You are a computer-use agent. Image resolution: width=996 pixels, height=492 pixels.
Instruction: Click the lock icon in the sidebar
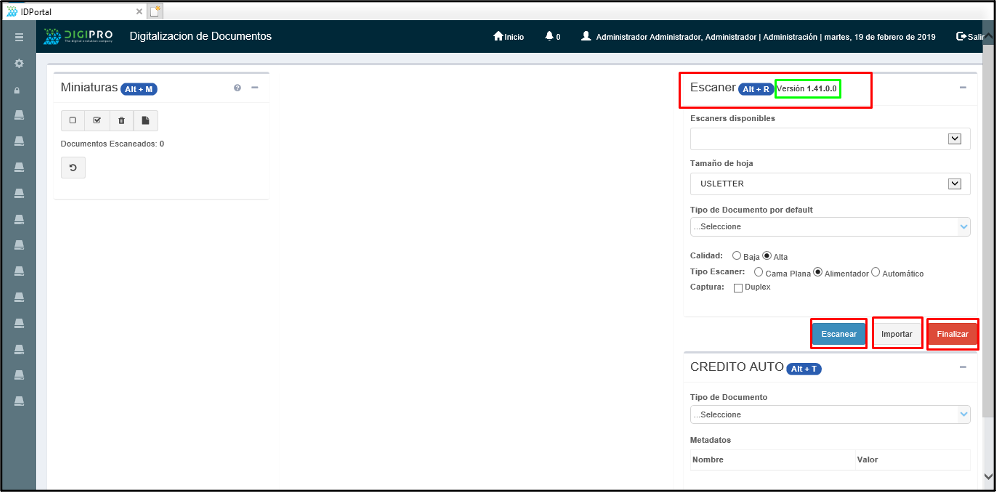pyautogui.click(x=18, y=90)
